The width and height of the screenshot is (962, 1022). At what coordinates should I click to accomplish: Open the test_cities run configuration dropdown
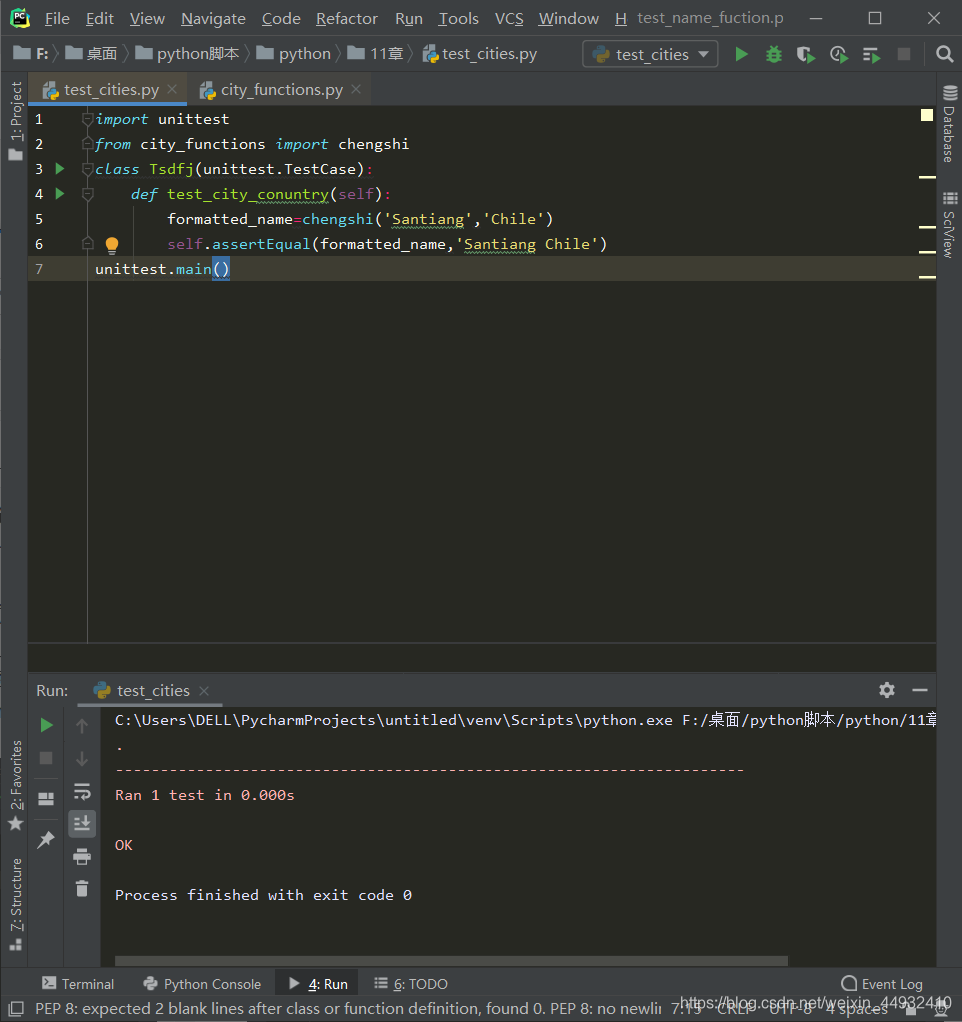[650, 54]
